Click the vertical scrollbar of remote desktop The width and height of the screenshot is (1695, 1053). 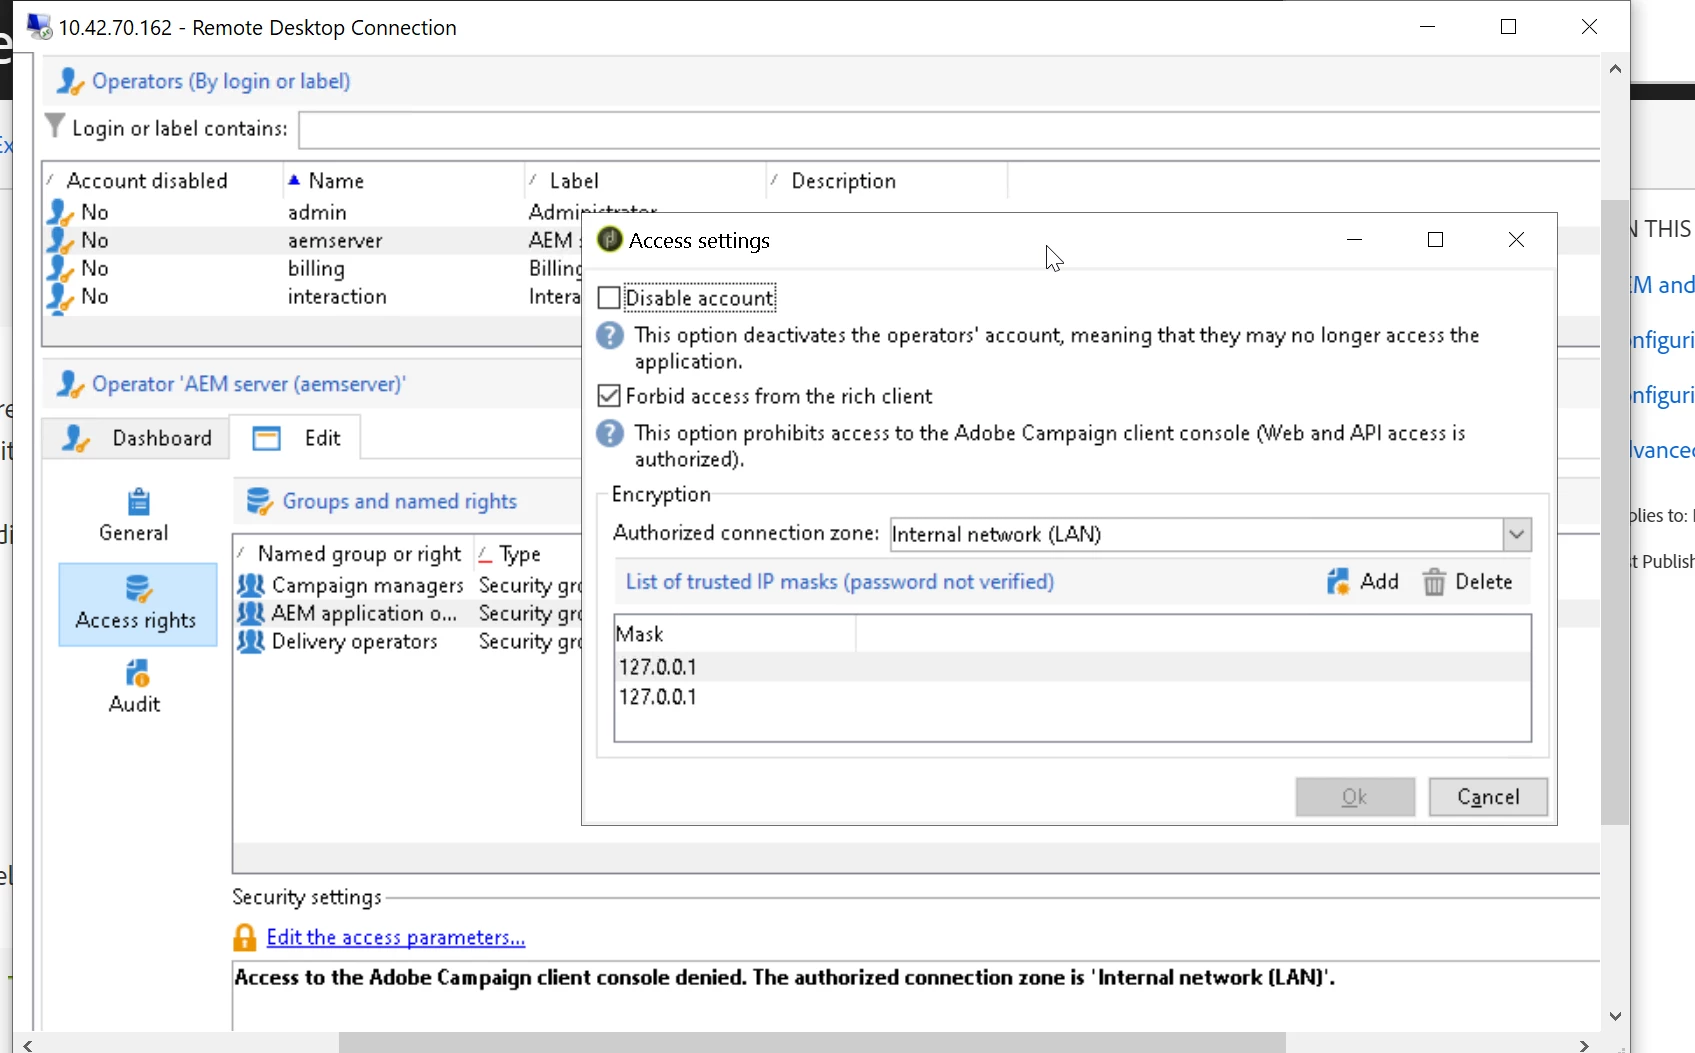[1615, 512]
